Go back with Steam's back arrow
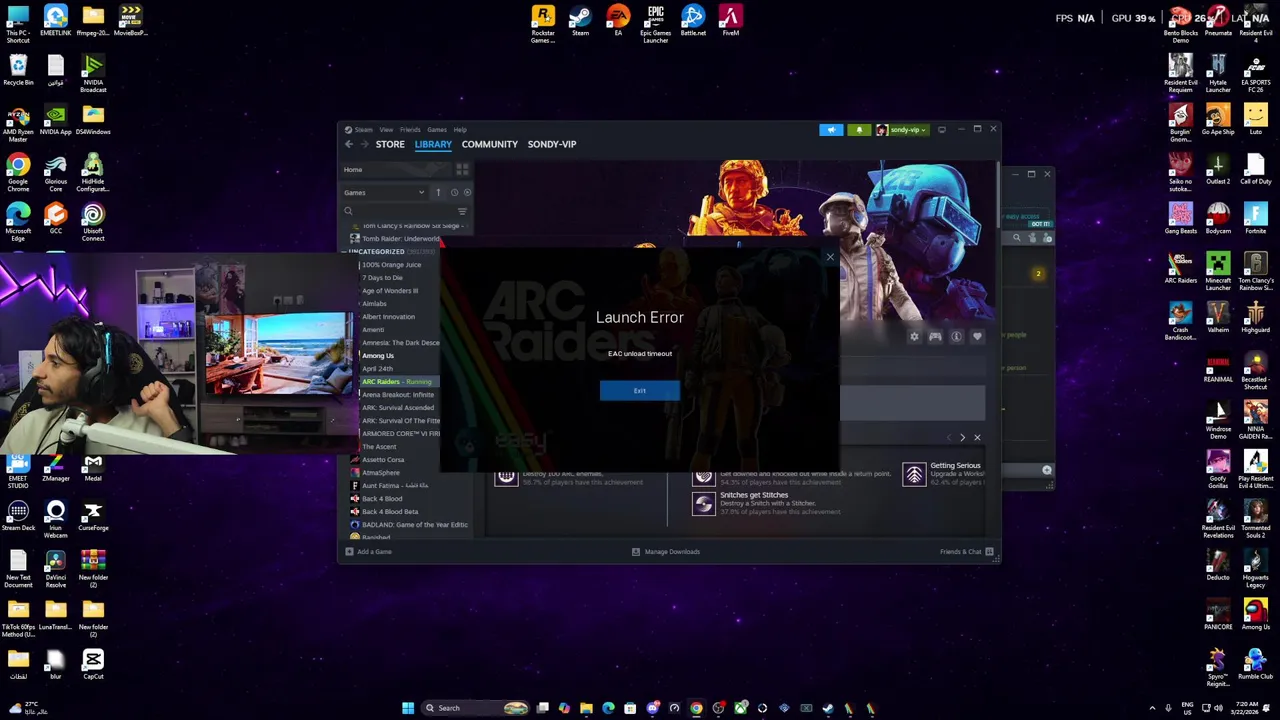Viewport: 1280px width, 720px height. [x=349, y=144]
